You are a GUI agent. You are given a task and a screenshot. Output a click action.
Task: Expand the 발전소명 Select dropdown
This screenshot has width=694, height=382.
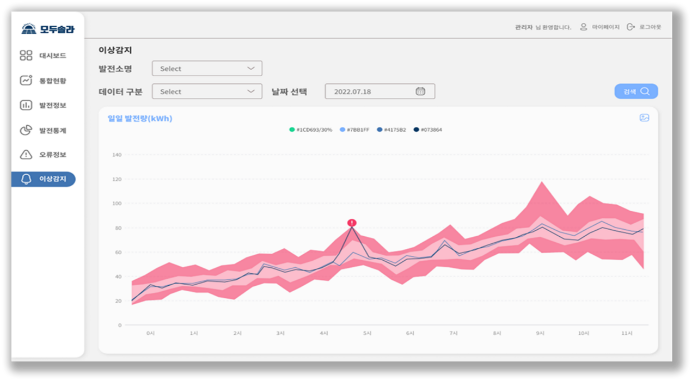tap(207, 69)
